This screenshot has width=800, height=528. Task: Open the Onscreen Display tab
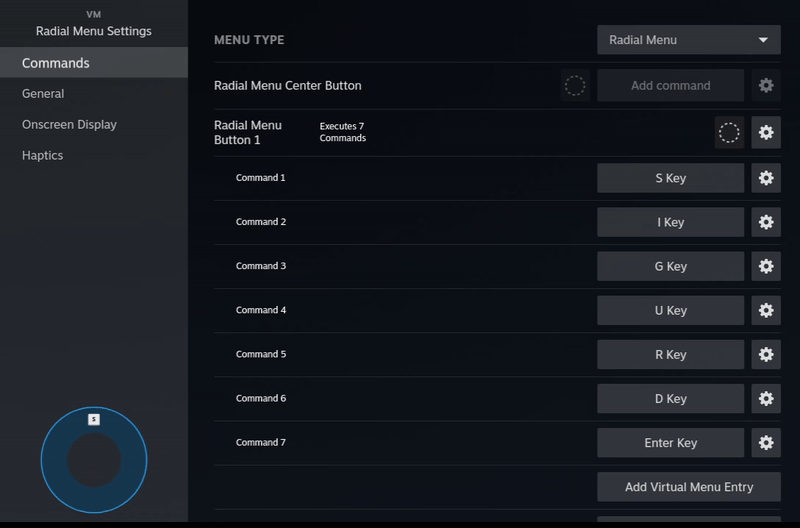[69, 125]
